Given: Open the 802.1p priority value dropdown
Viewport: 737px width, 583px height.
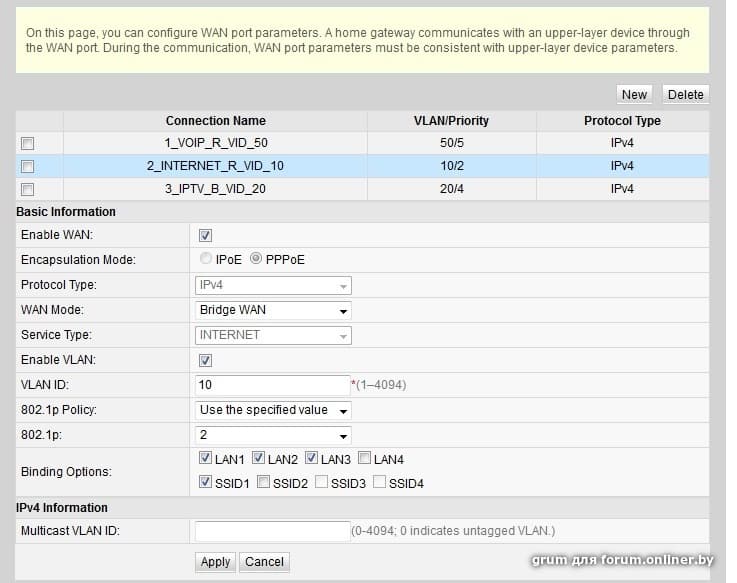Looking at the screenshot, I should (x=273, y=435).
